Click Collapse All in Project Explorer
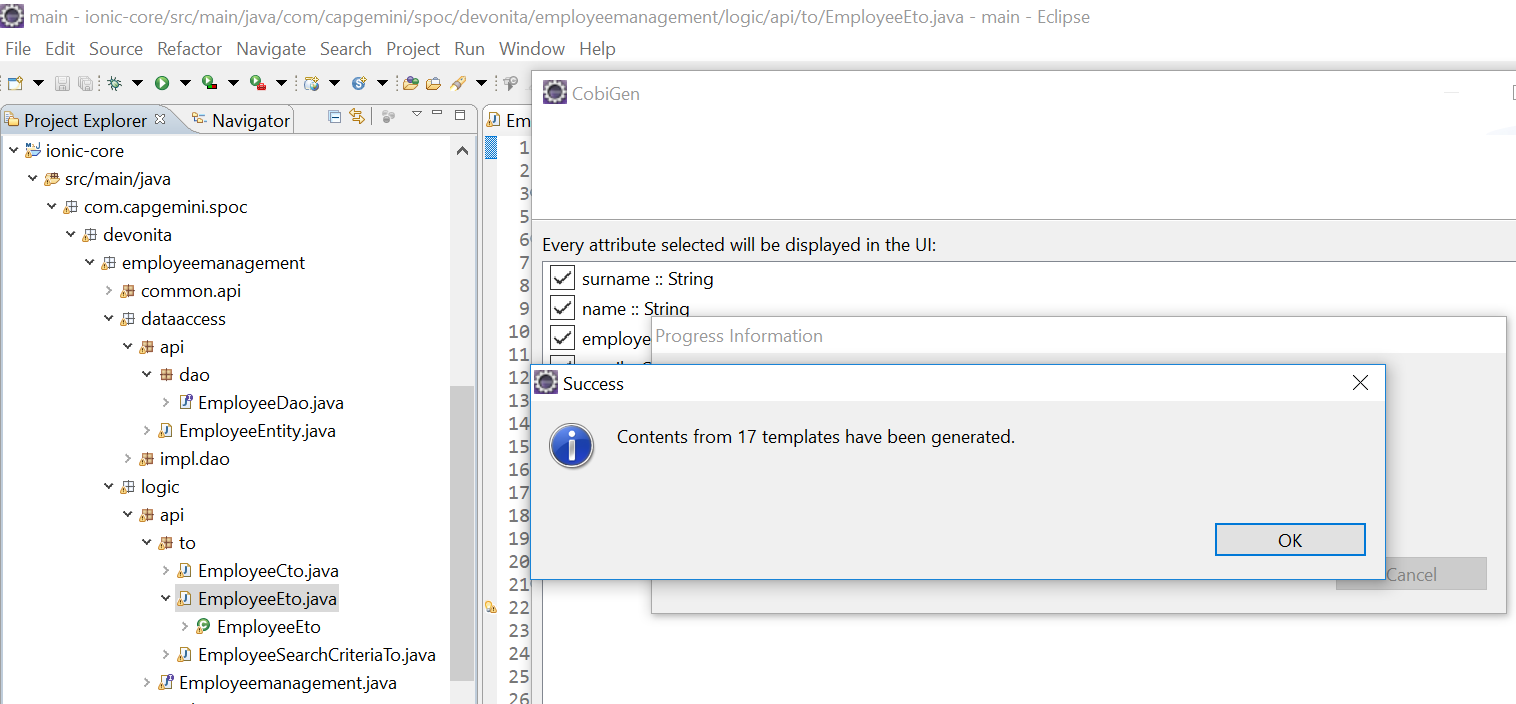Viewport: 1516px width, 704px height. (x=335, y=117)
